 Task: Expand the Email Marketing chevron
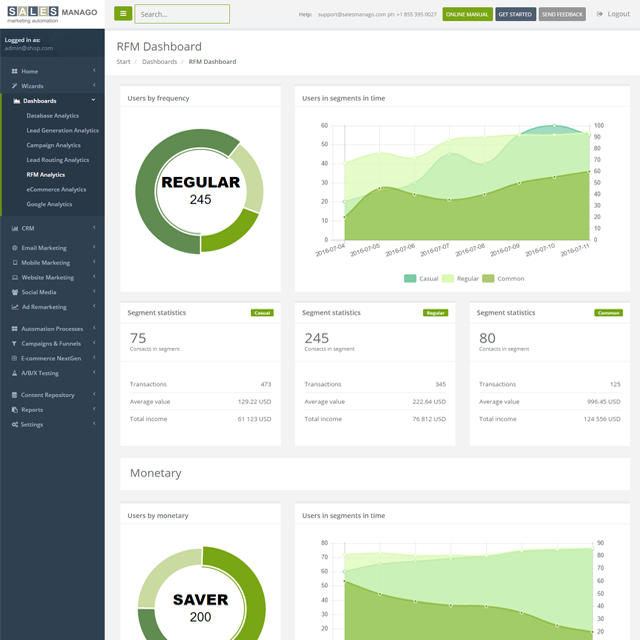pyautogui.click(x=94, y=247)
